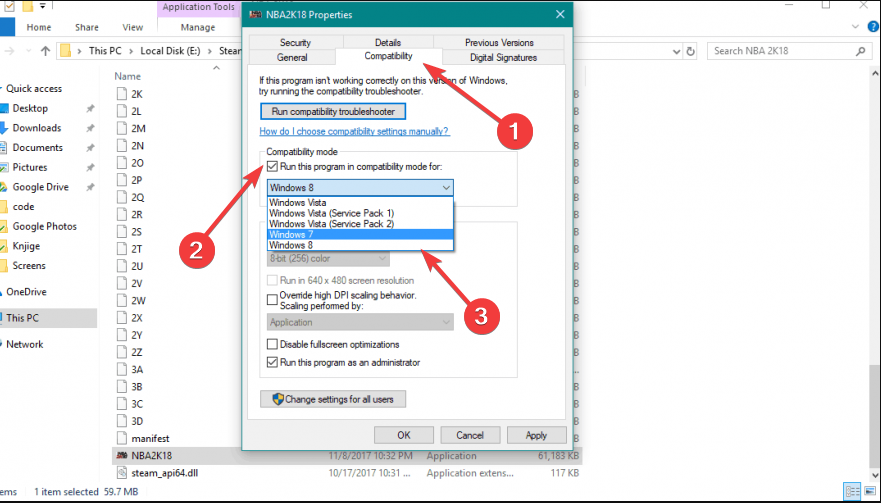Close the NBA2K18 Properties dialog

560,15
